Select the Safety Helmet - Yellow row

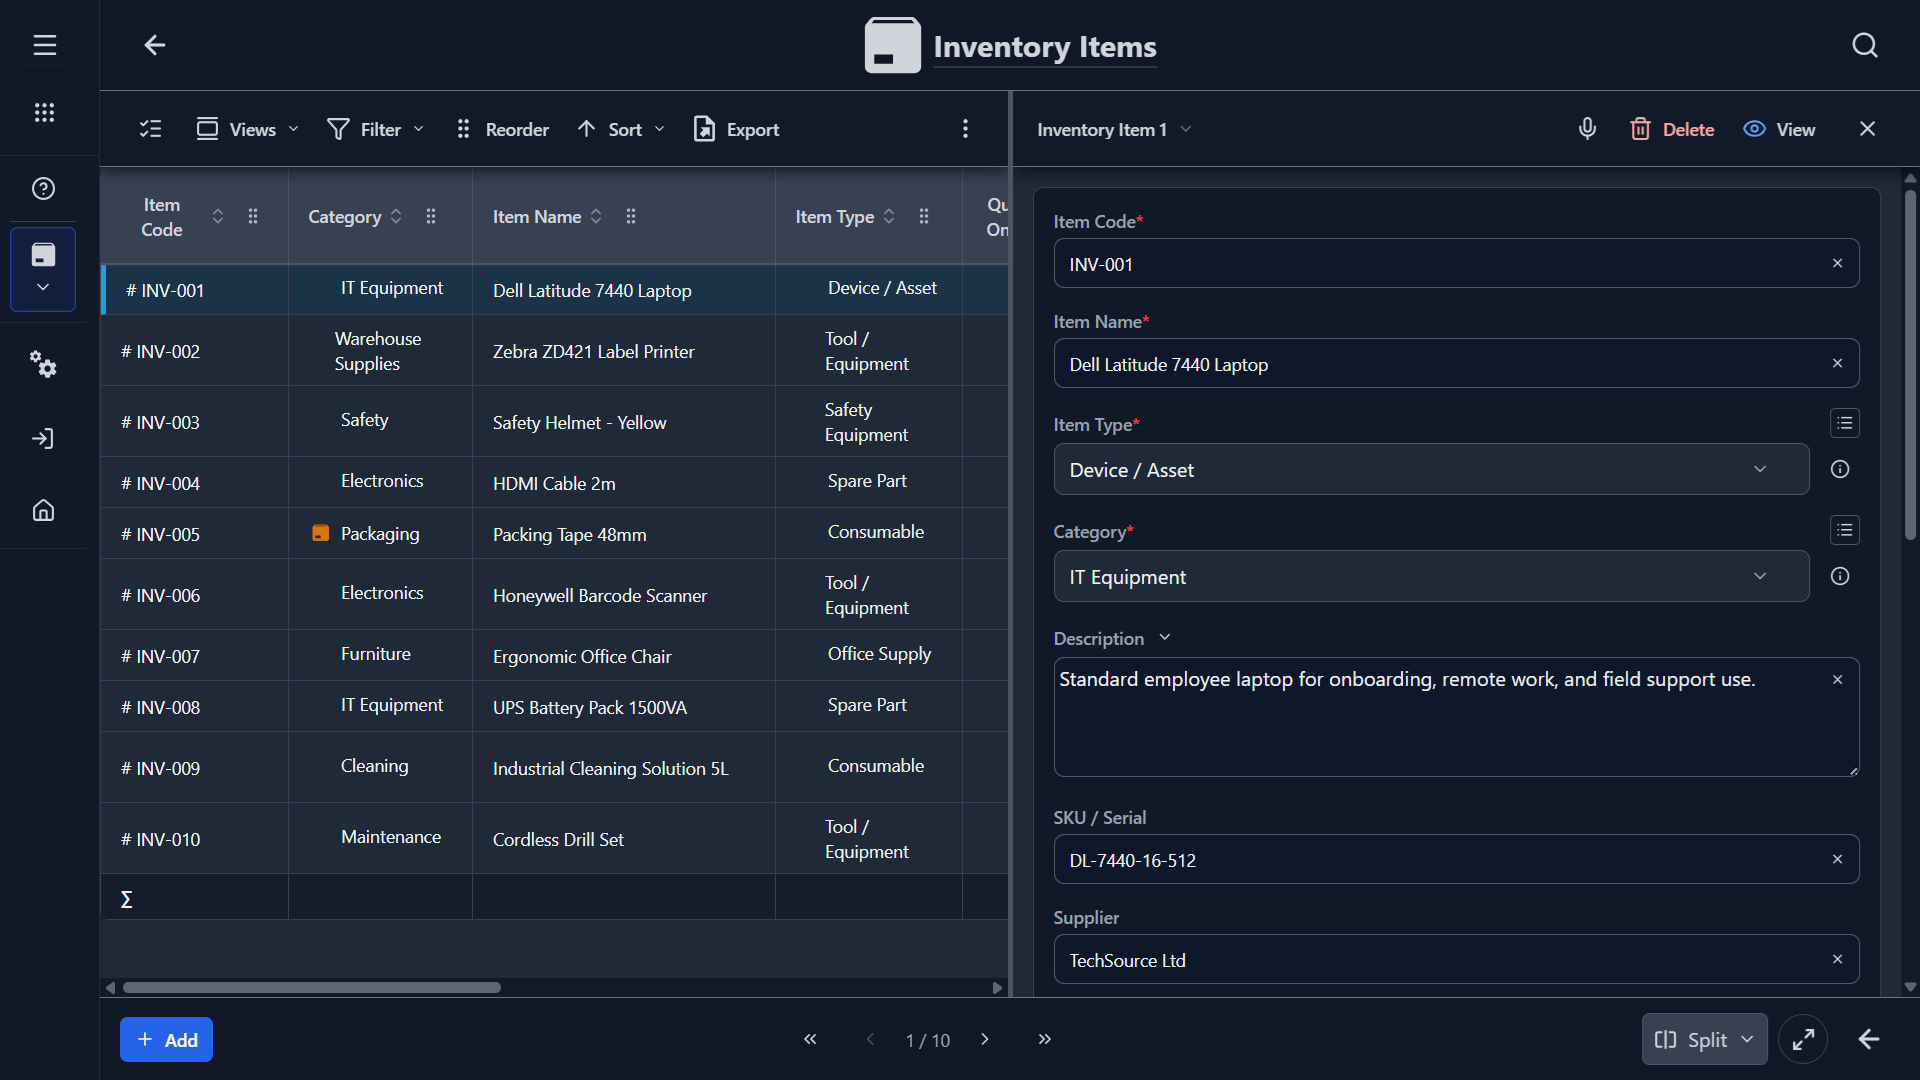pos(554,422)
